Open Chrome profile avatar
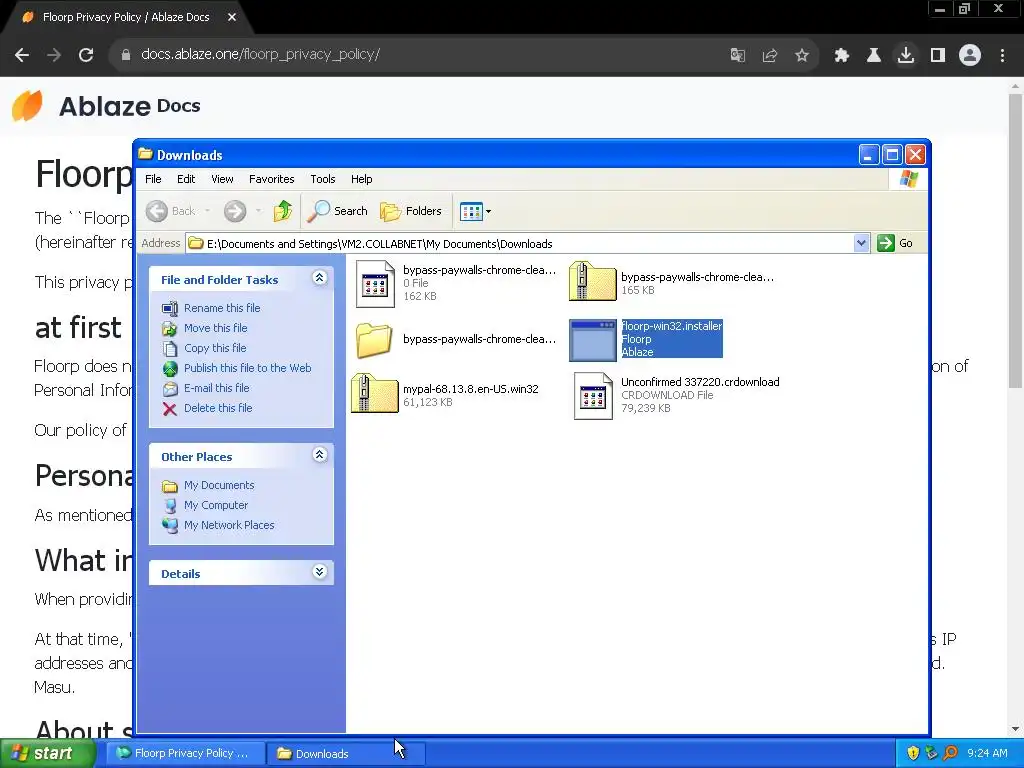 pyautogui.click(x=970, y=55)
